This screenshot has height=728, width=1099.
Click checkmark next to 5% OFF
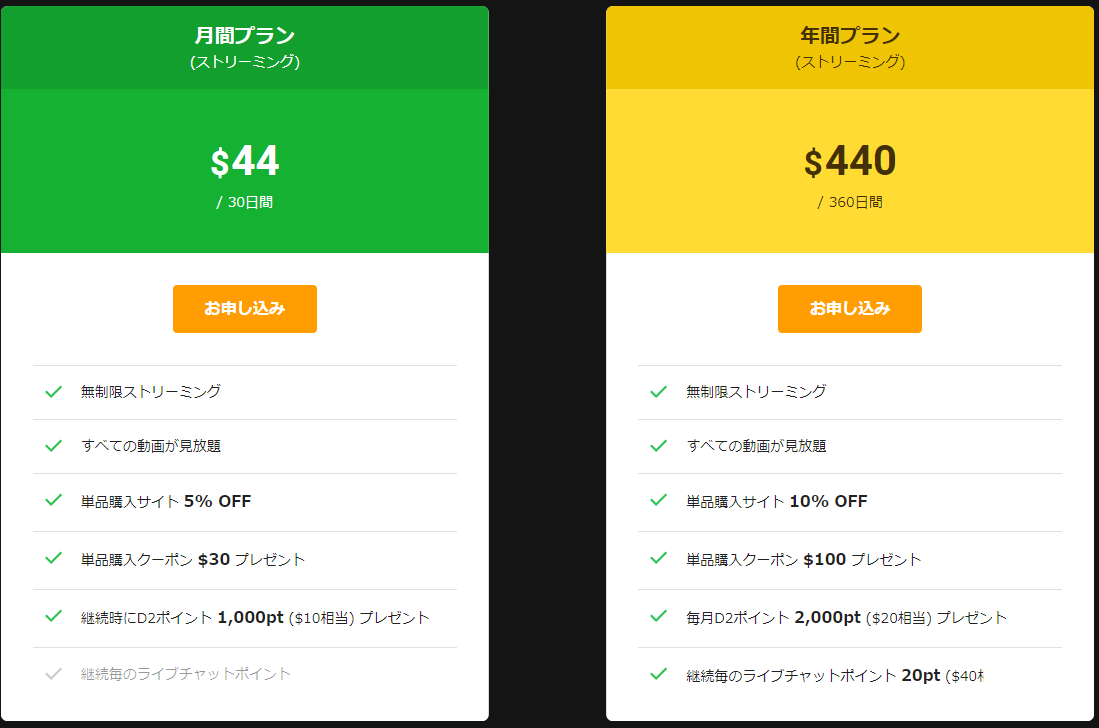(x=54, y=500)
